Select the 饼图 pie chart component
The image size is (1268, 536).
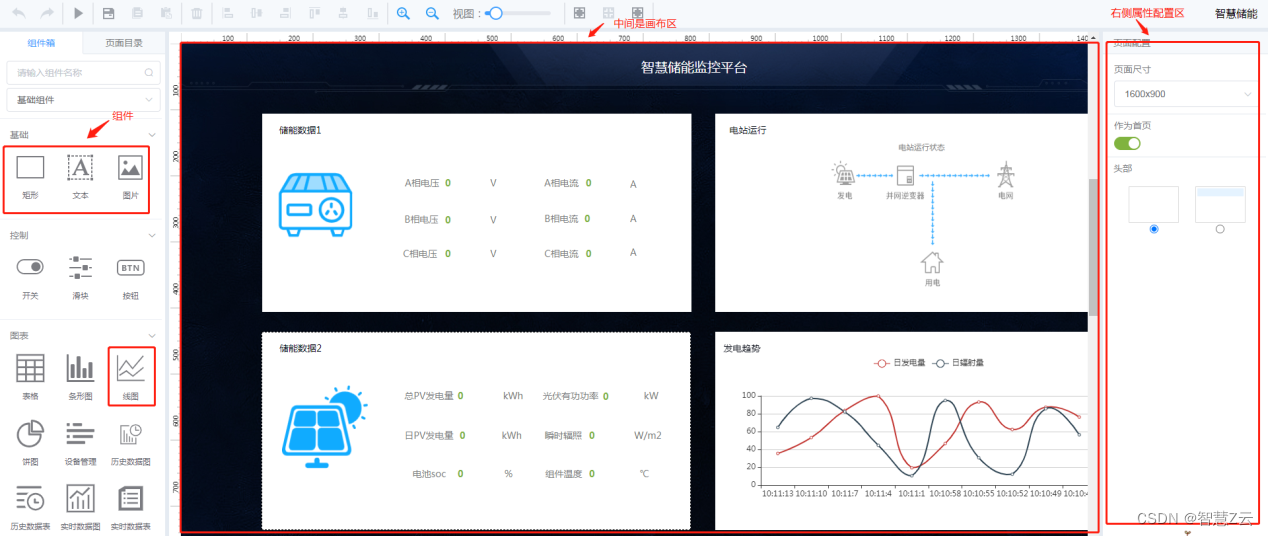30,443
